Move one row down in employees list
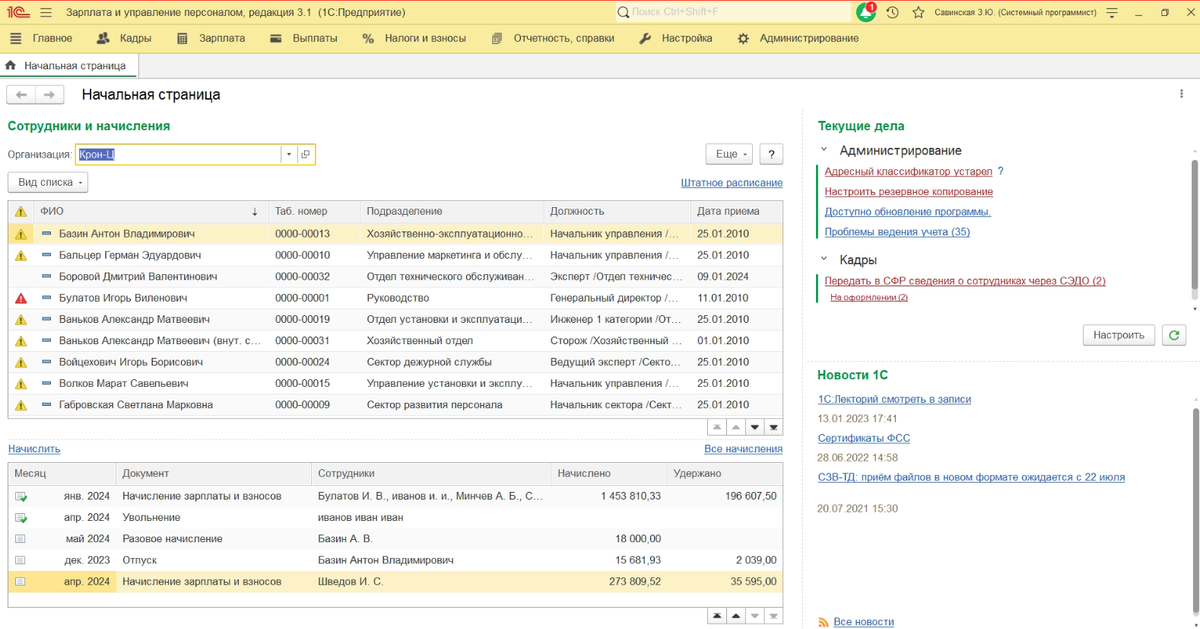This screenshot has height=629, width=1200. tap(755, 427)
